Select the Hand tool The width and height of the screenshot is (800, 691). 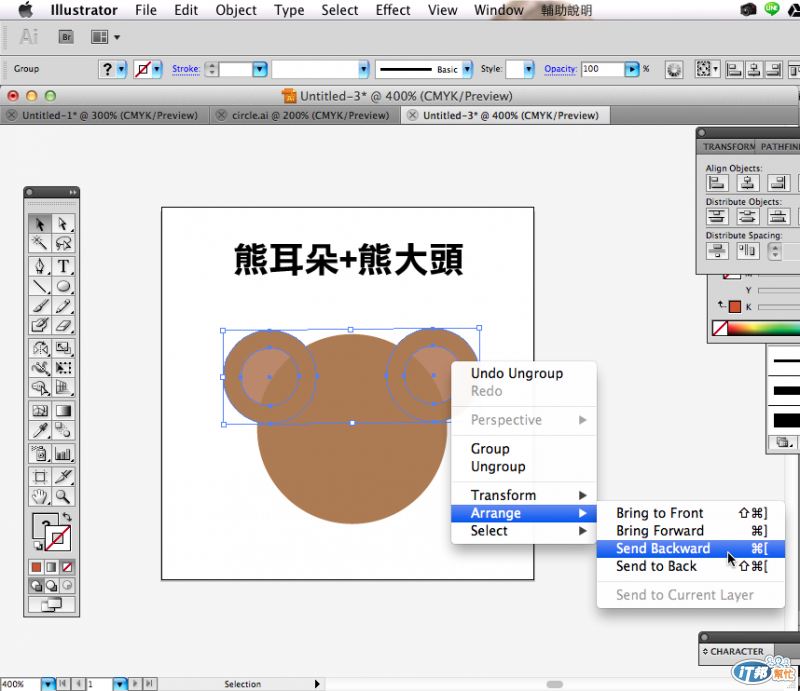point(40,496)
